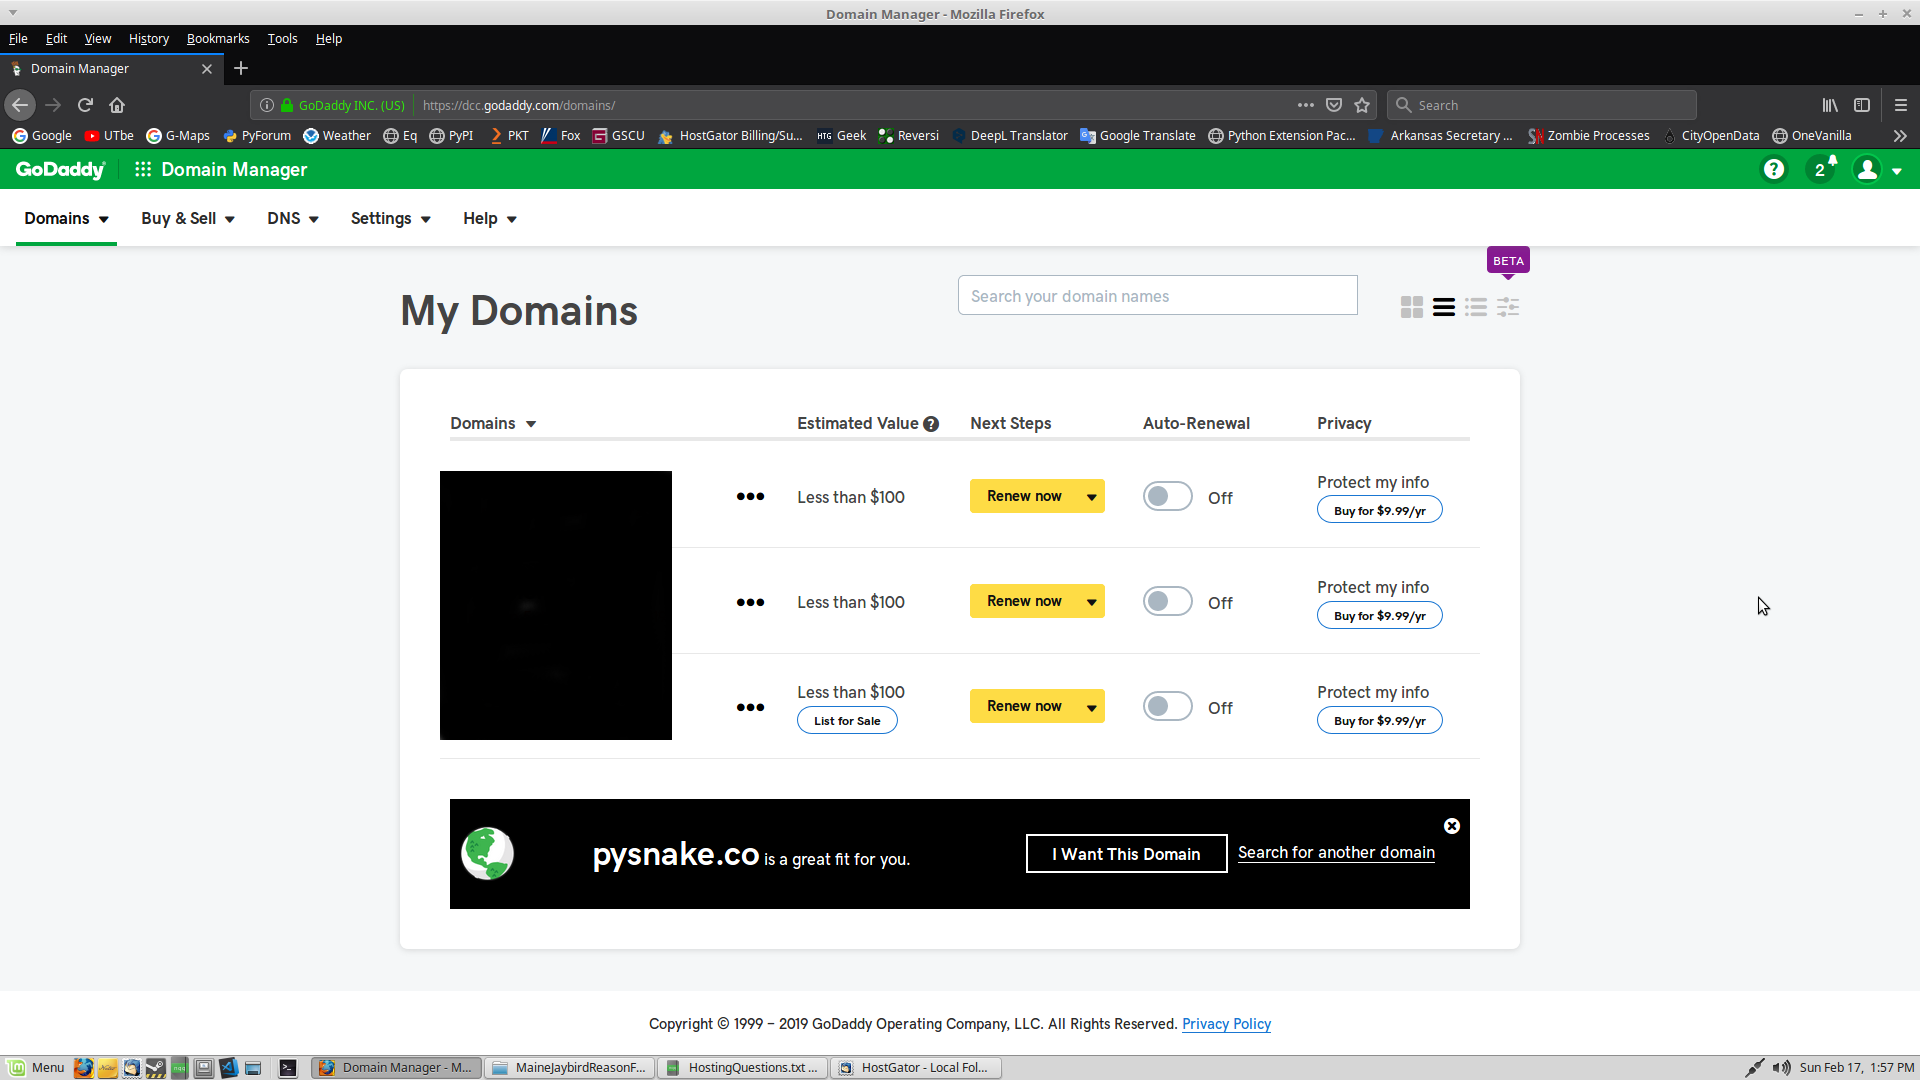Viewport: 1920px width, 1080px height.
Task: Expand first Renew now dropdown arrow
Action: 1091,497
